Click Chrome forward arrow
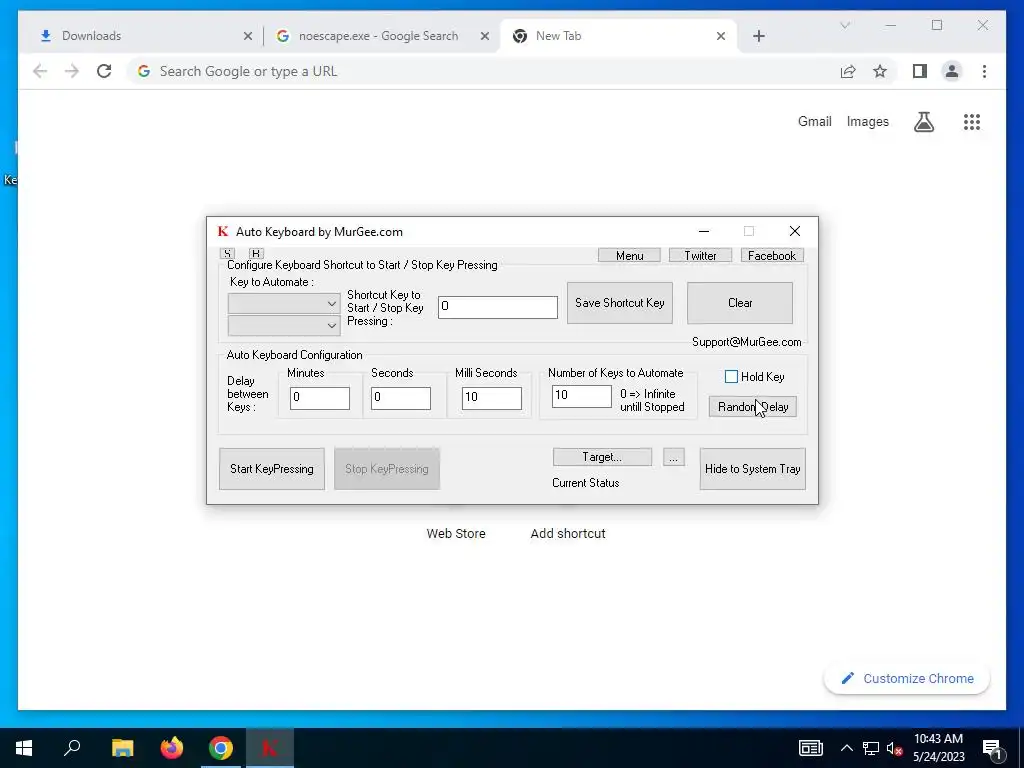The image size is (1024, 768). (72, 71)
